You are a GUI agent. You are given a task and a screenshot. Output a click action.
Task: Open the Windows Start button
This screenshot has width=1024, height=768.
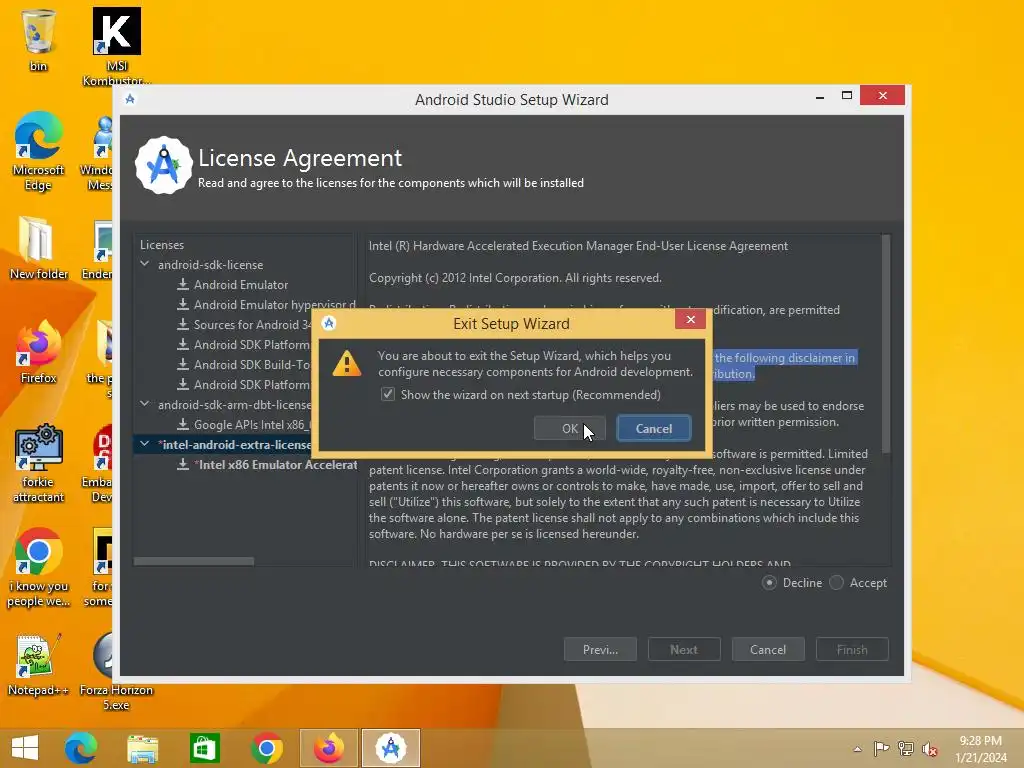(25, 748)
